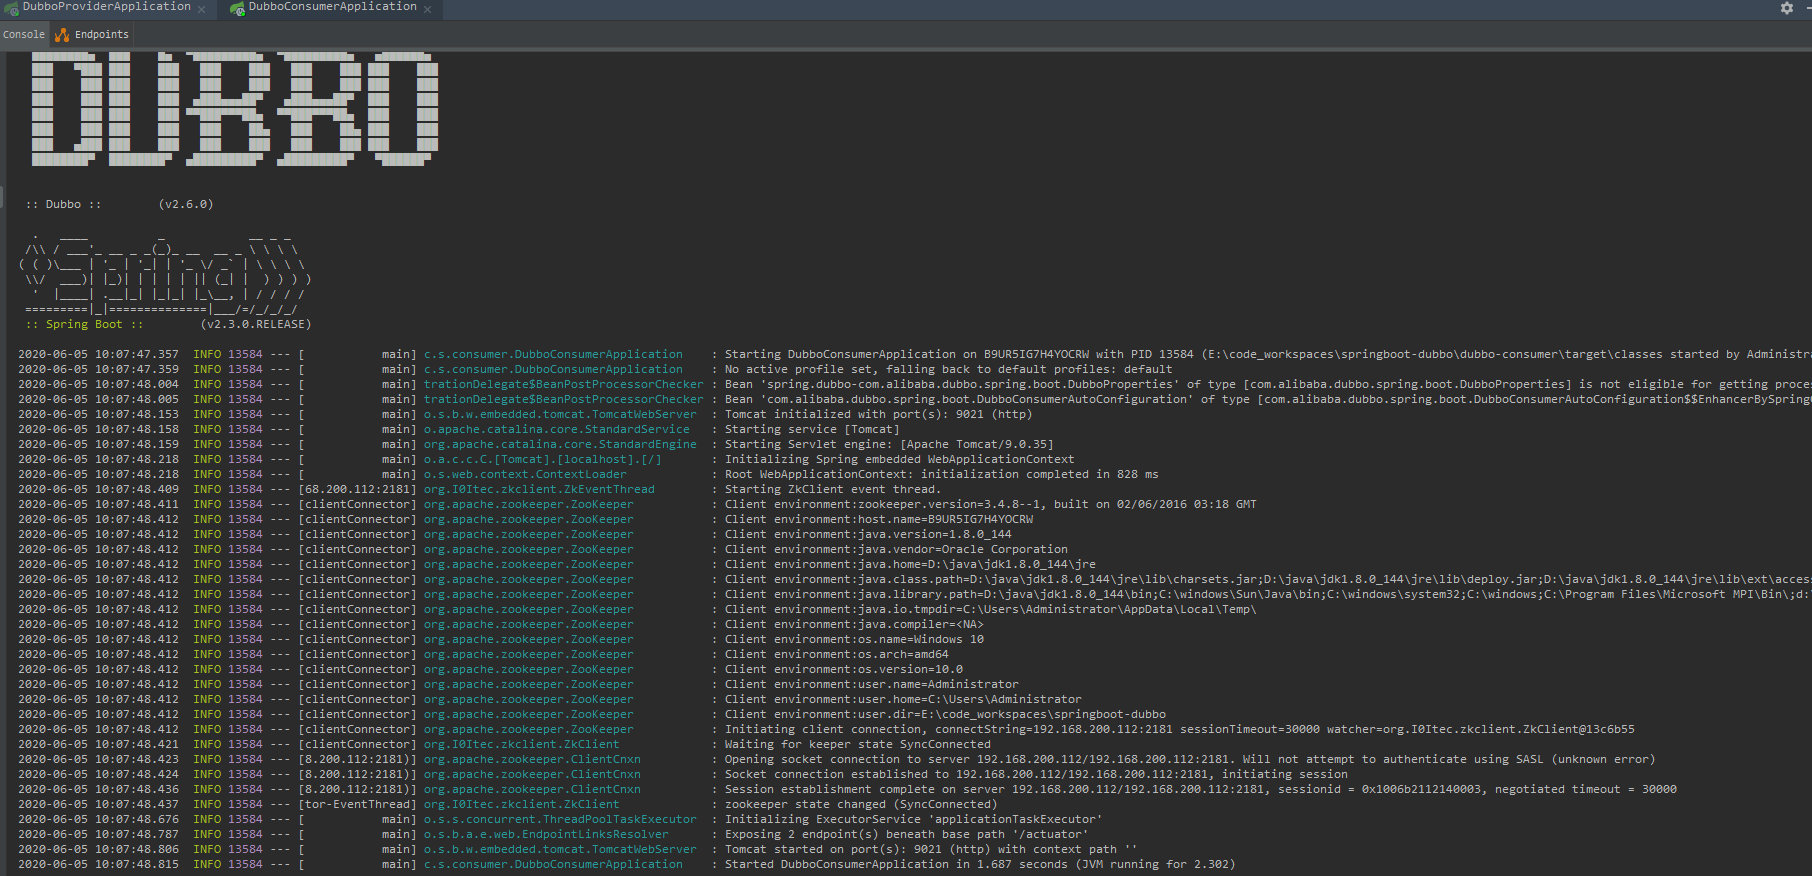Click 'Initializing Spring embedded WebApplicationContext' message
The image size is (1812, 876).
pos(899,459)
